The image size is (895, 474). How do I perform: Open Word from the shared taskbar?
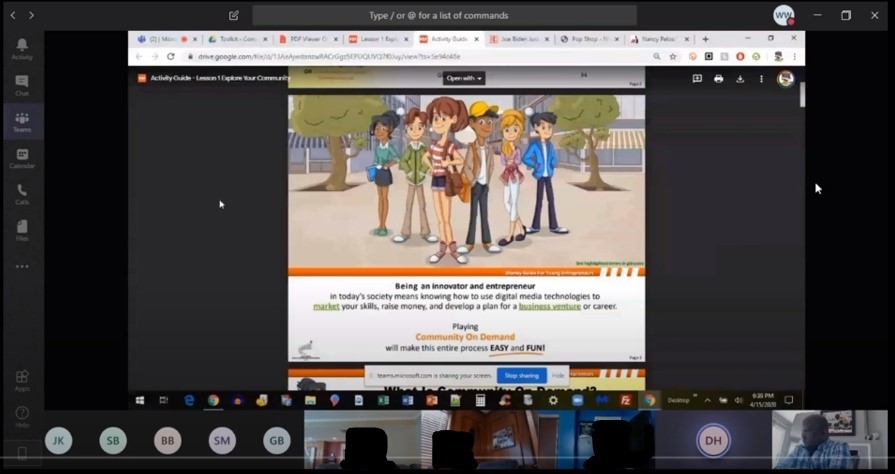click(408, 400)
